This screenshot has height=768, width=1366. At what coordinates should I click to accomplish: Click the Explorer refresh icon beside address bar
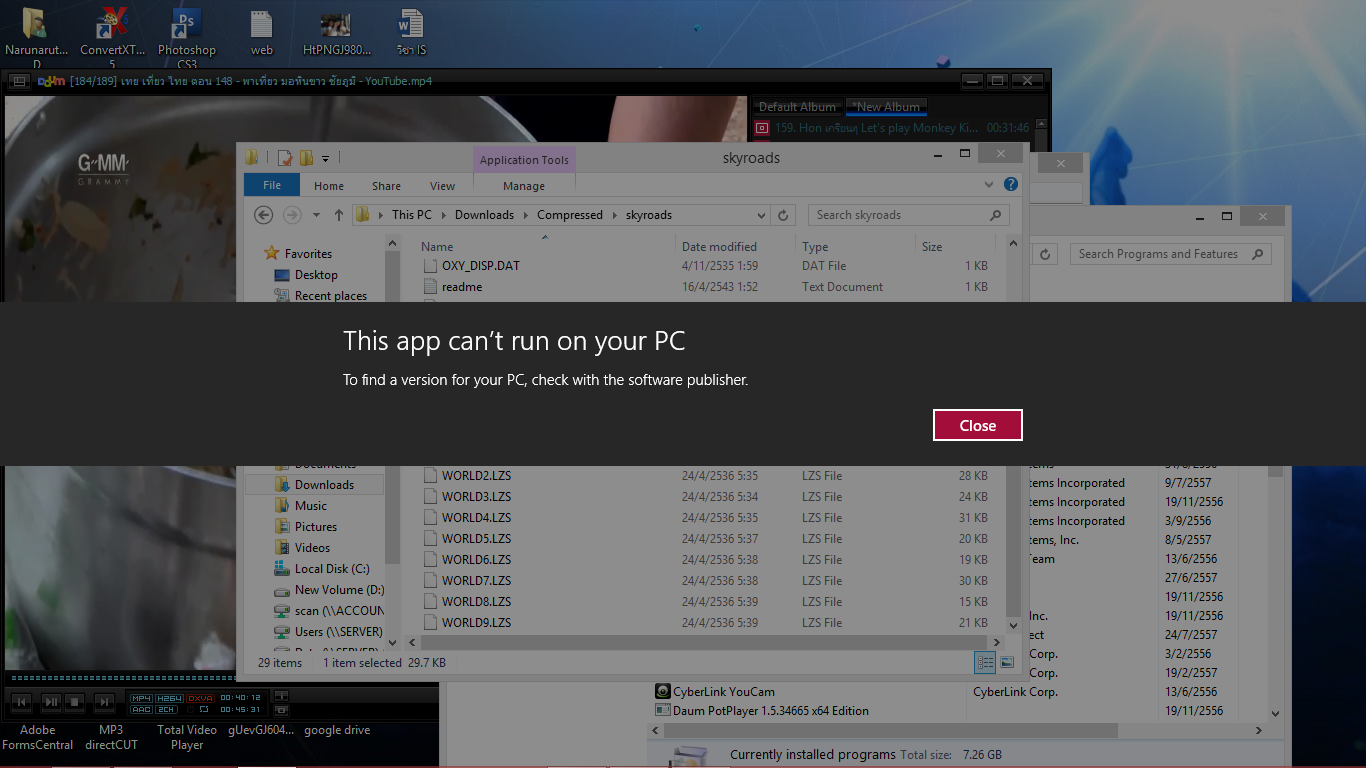click(783, 215)
